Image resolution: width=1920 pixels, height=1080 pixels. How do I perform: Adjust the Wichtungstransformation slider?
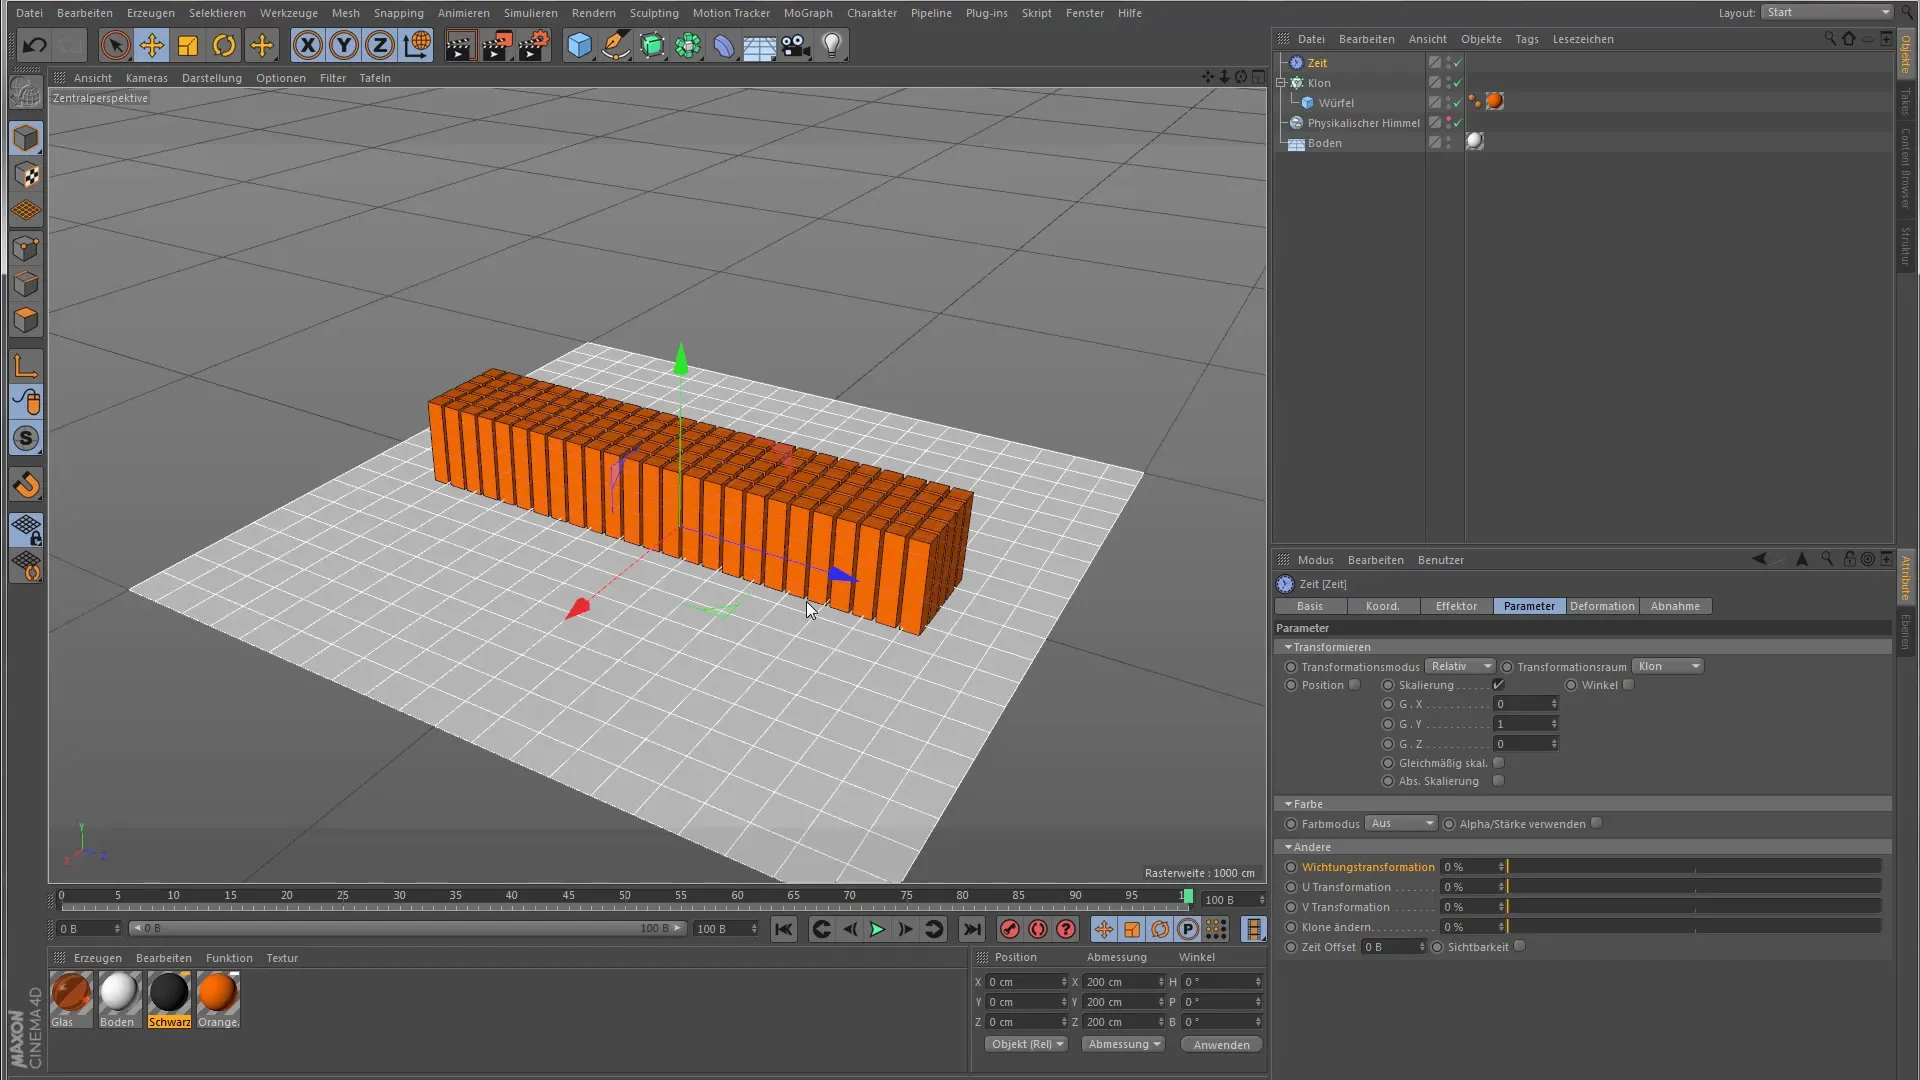coord(1694,867)
